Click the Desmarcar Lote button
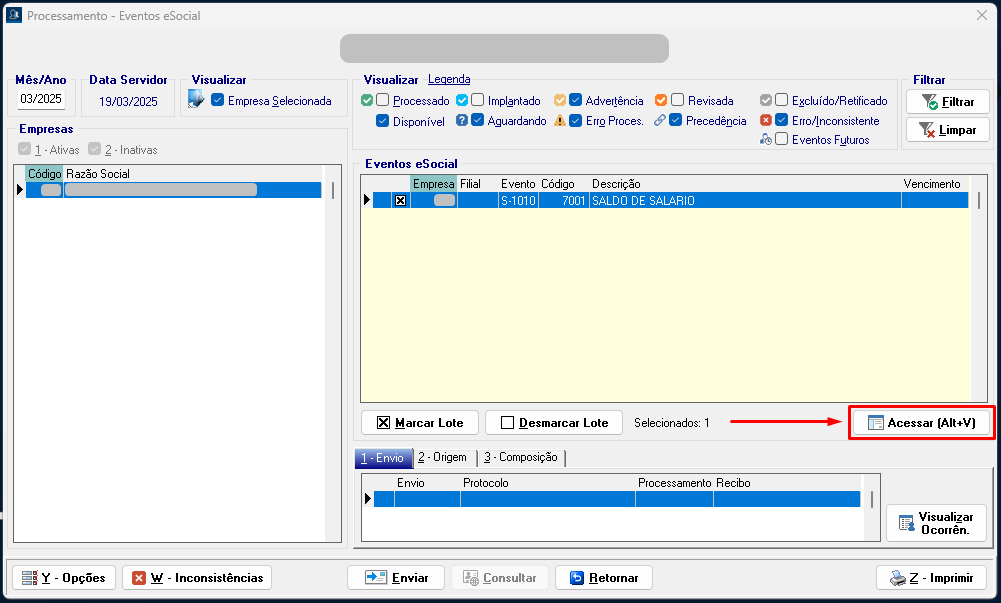Viewport: 1001px width, 603px height. pyautogui.click(x=553, y=423)
